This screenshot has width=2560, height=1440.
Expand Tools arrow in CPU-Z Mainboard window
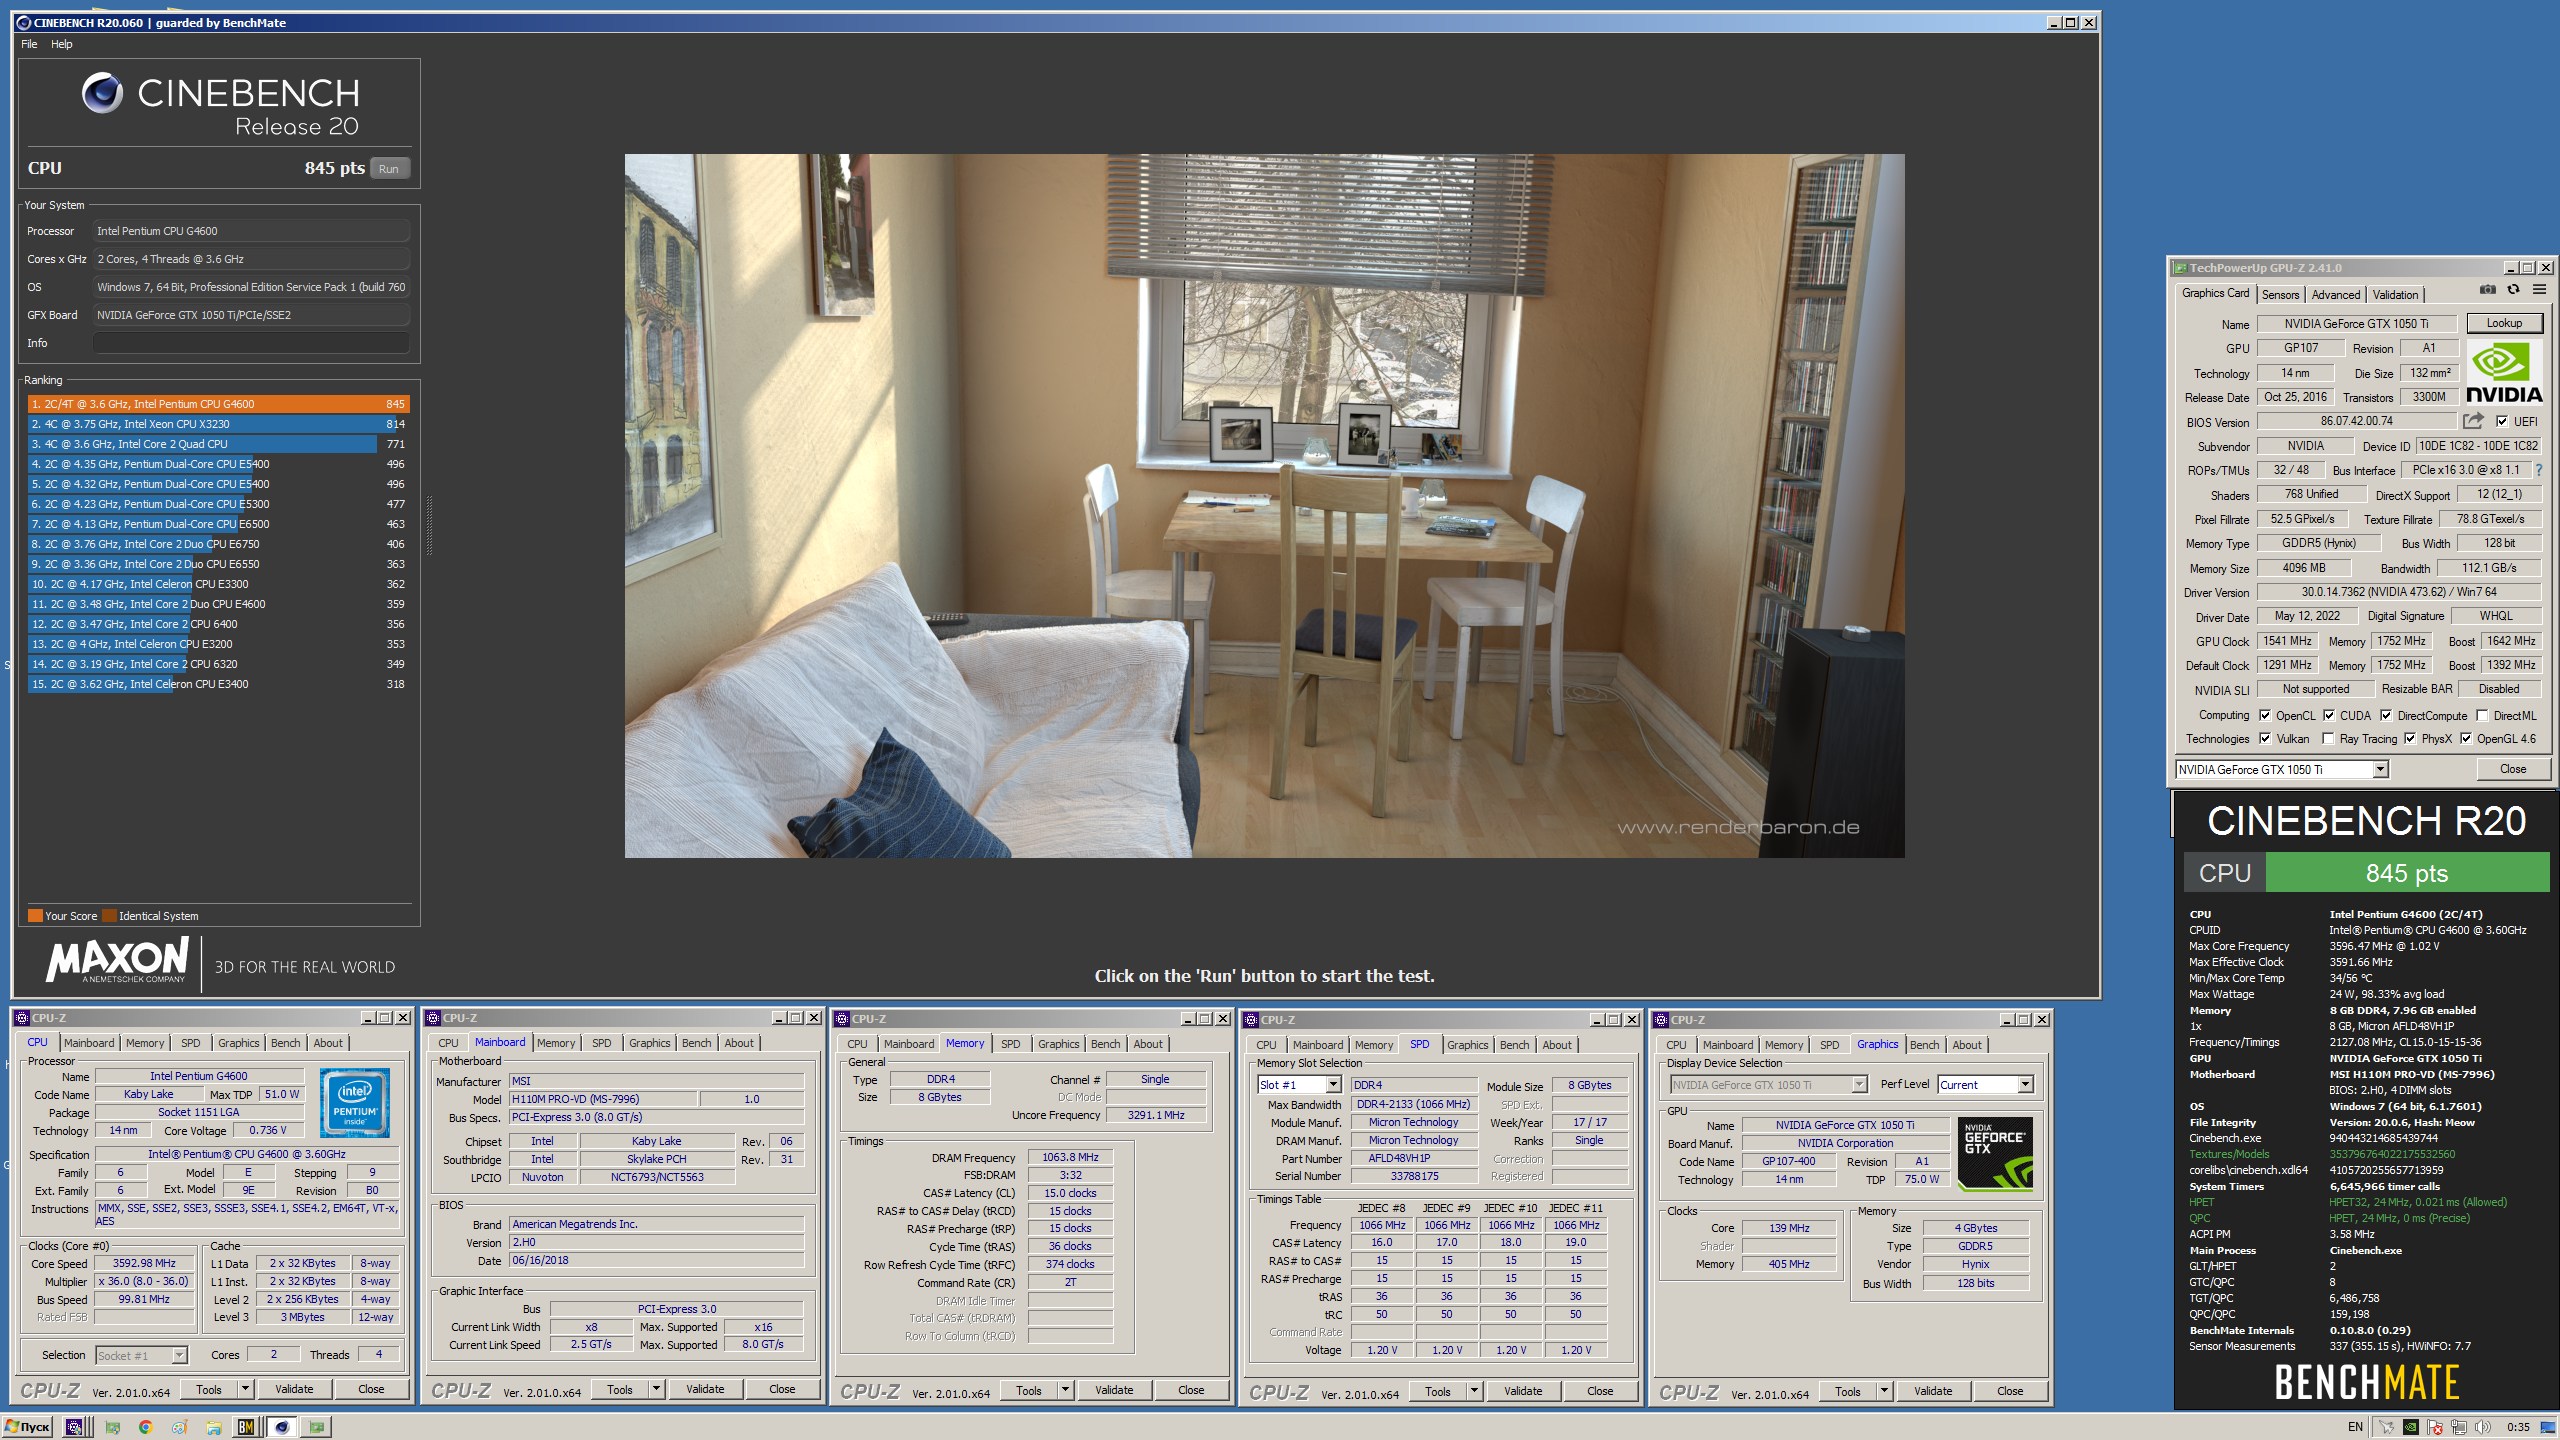[x=656, y=1389]
